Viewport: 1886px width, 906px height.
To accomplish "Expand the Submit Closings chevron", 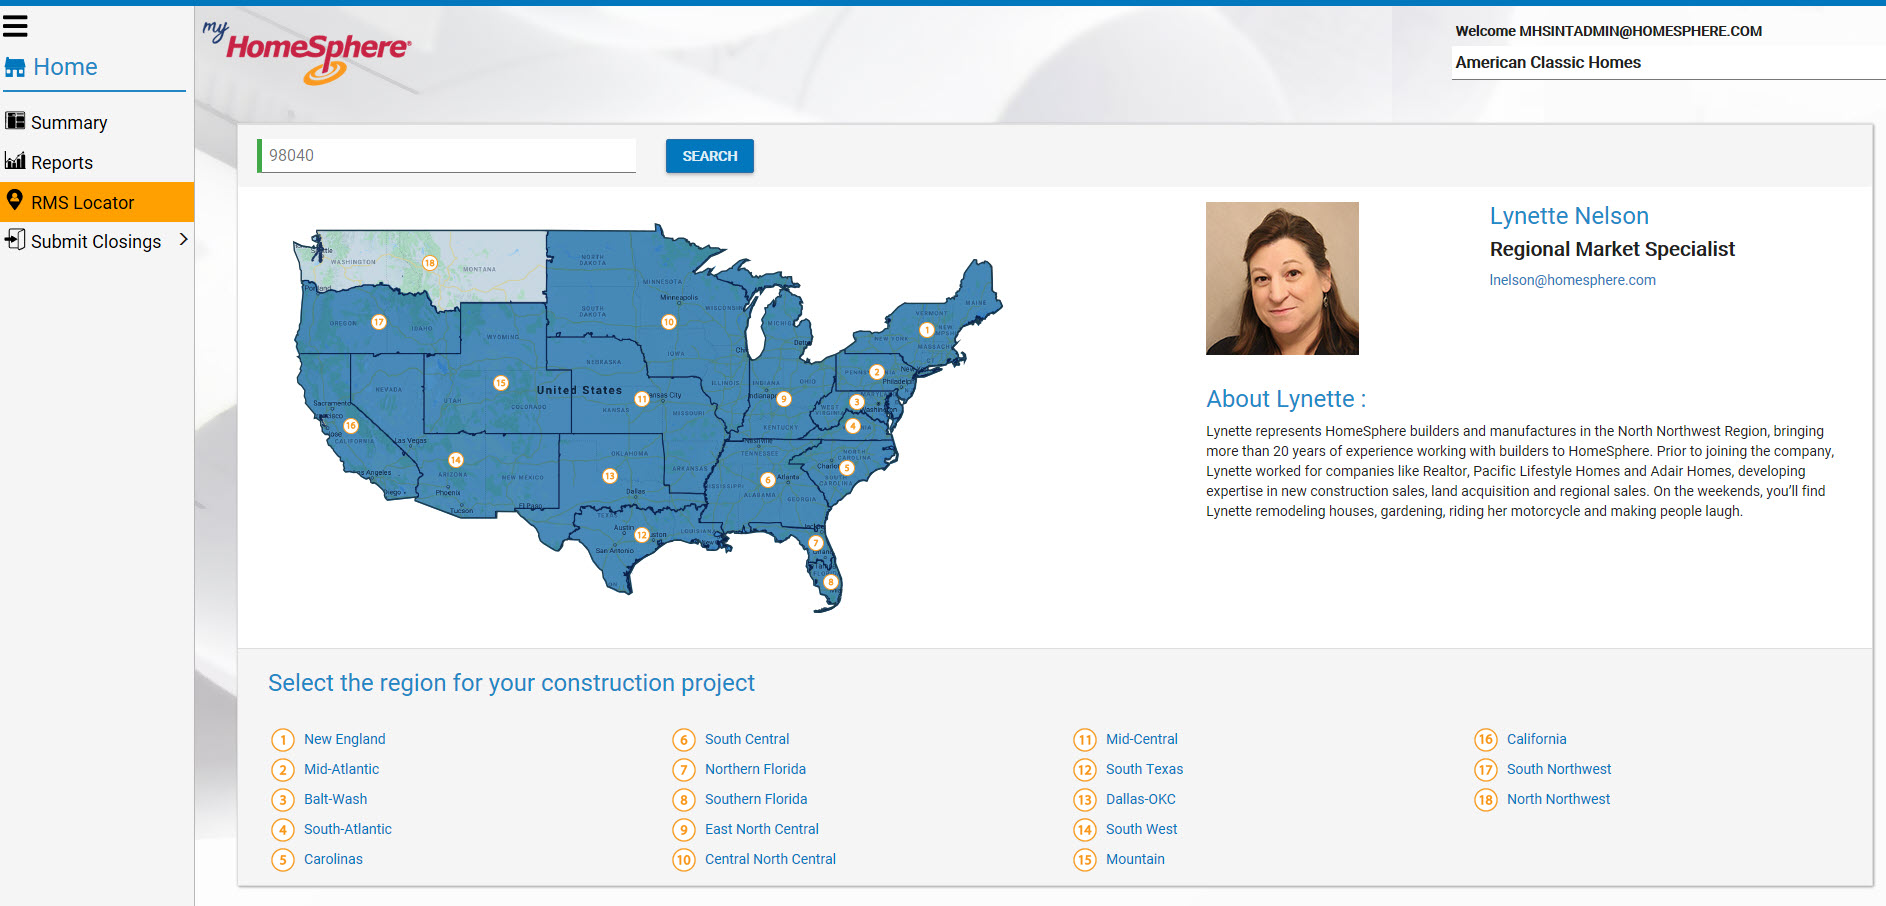I will tap(183, 240).
